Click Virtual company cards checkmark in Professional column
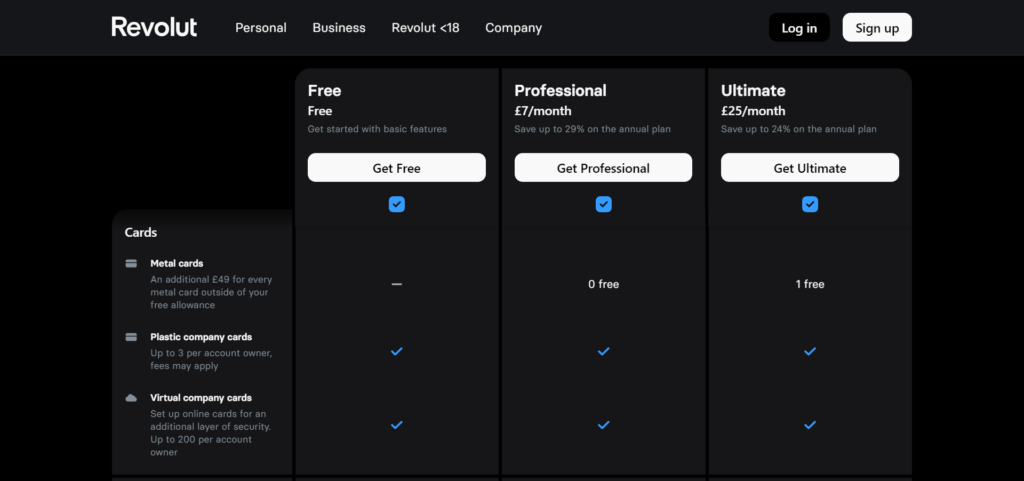1024x481 pixels. point(603,424)
